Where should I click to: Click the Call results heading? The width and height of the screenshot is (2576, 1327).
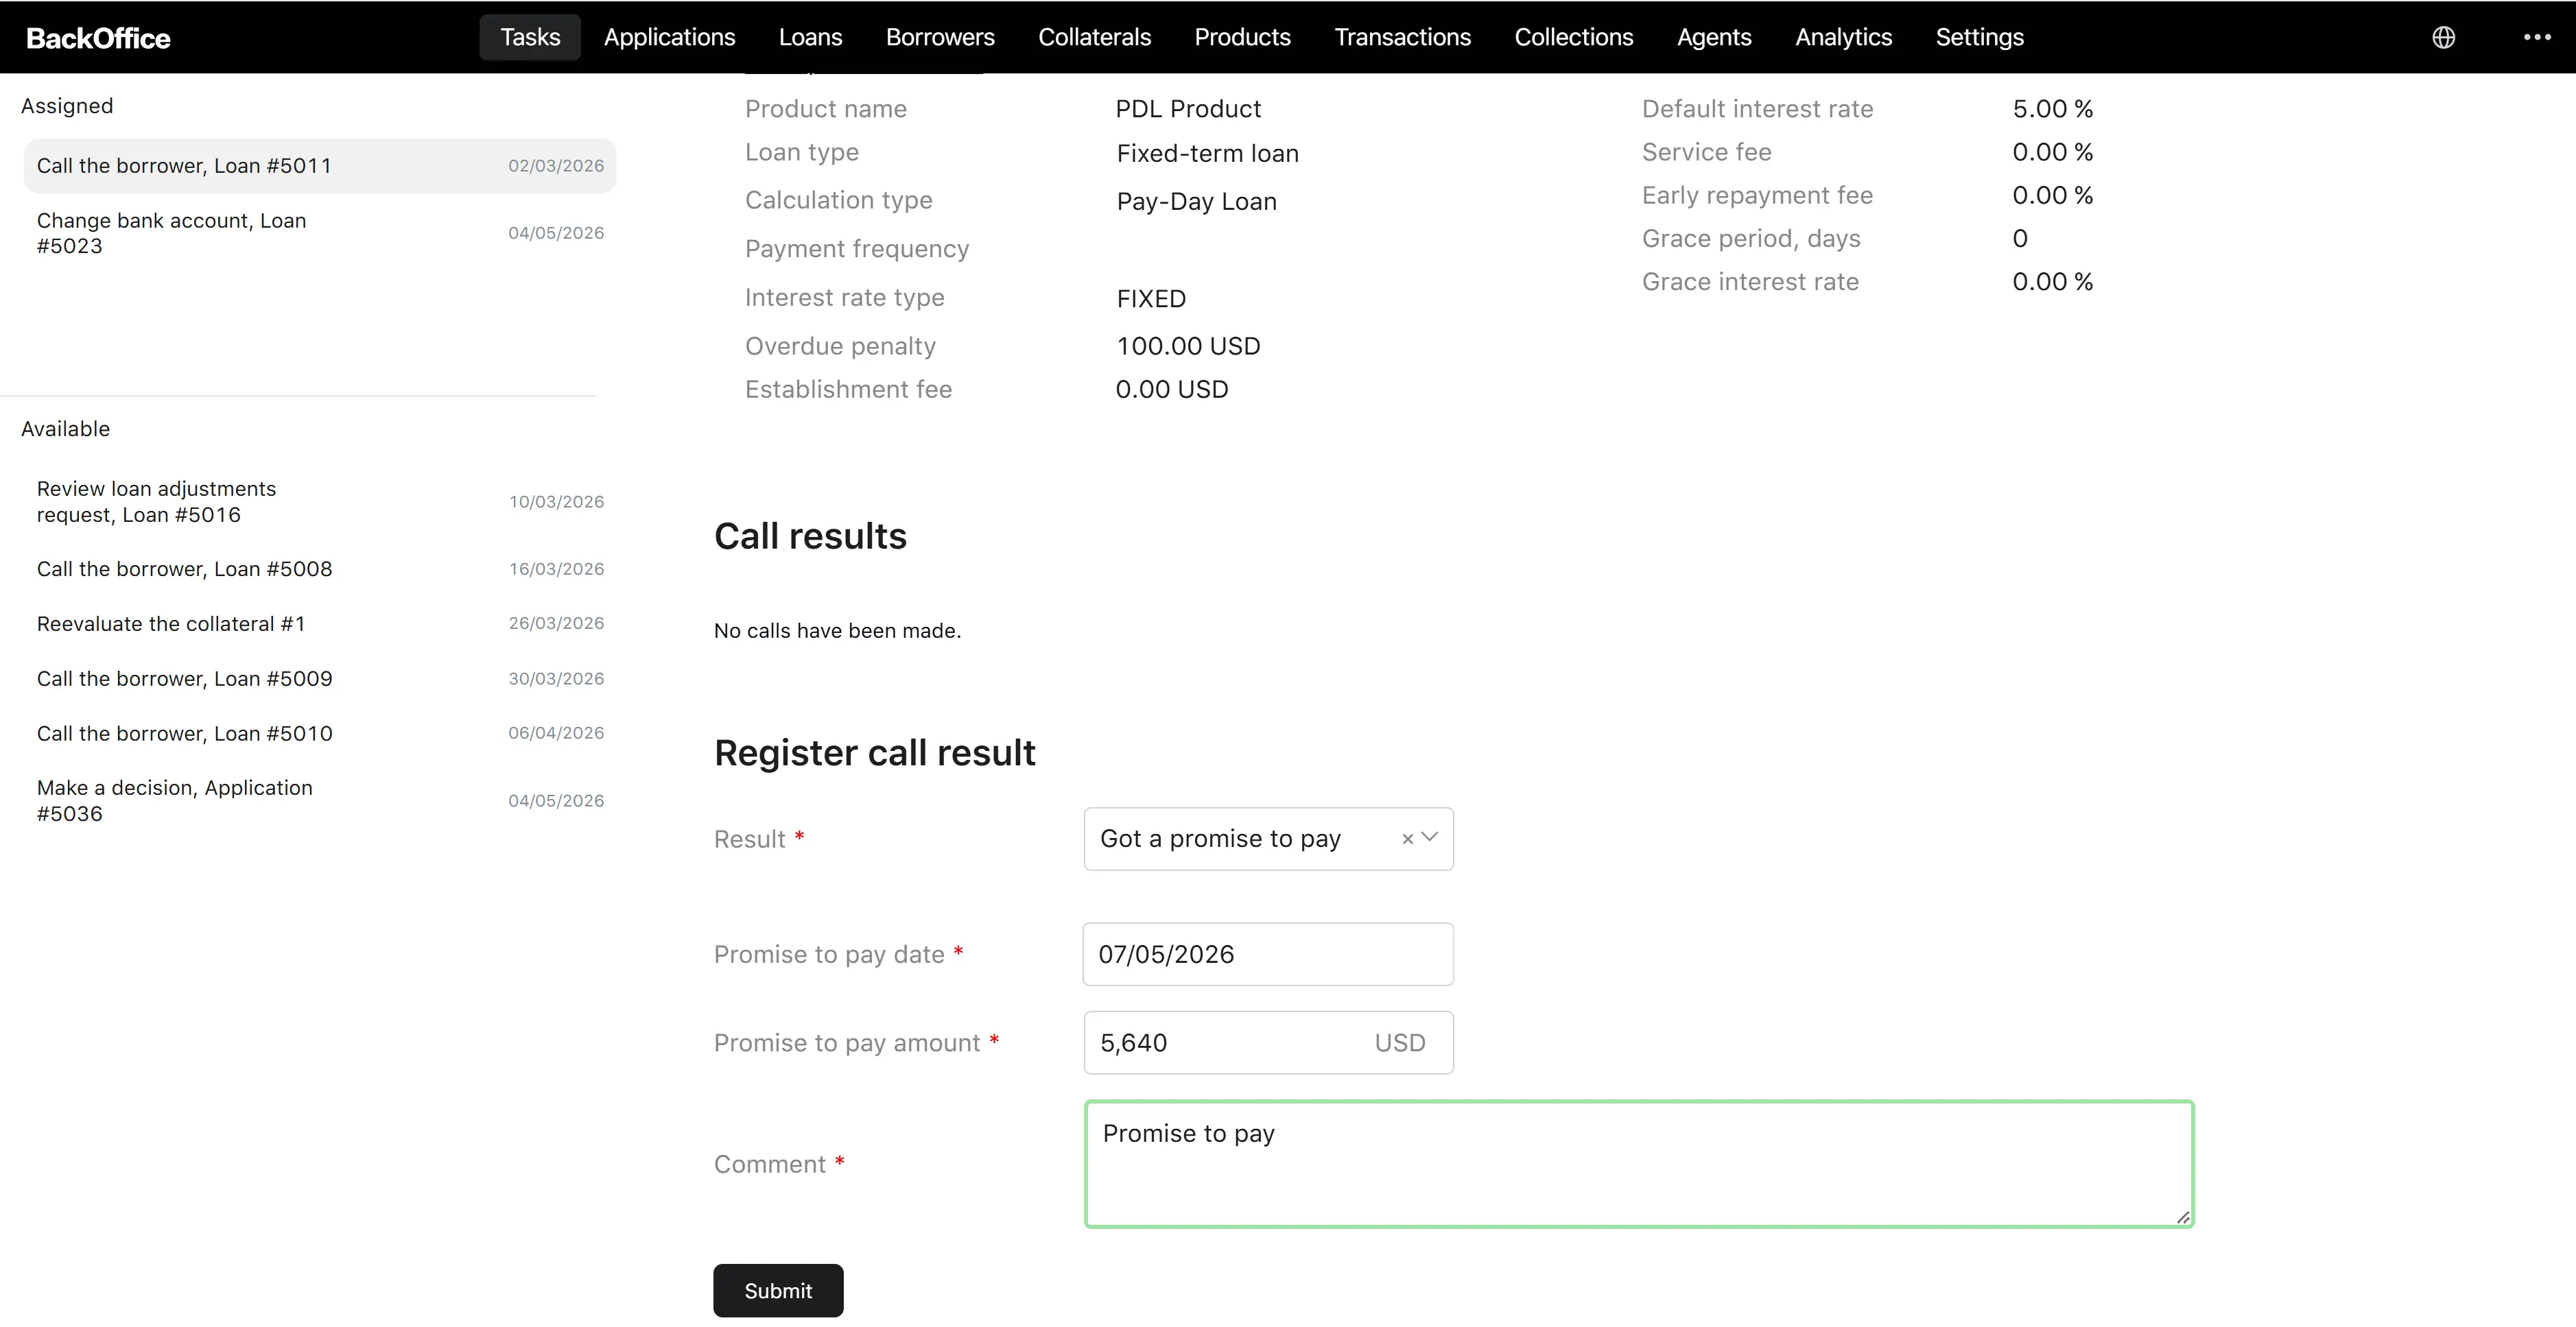810,536
